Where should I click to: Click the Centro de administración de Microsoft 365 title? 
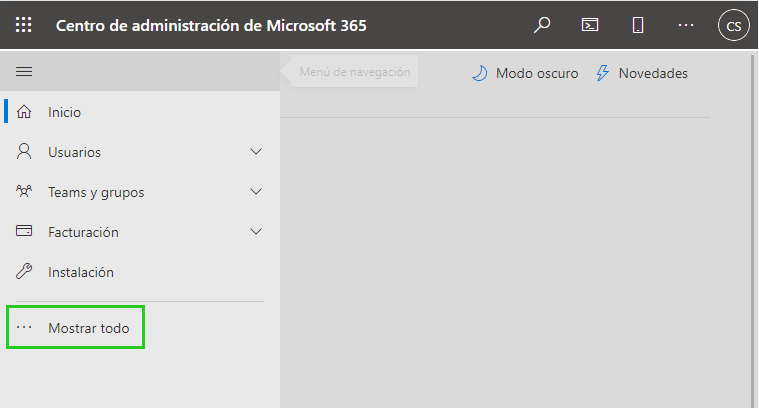211,25
